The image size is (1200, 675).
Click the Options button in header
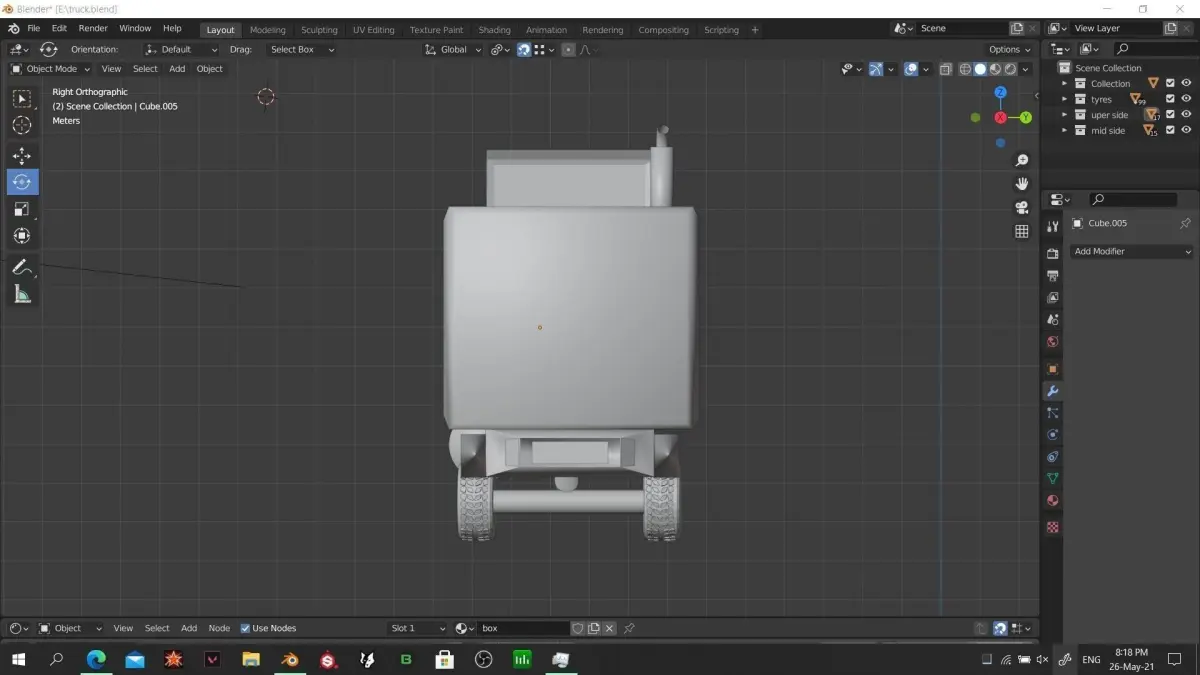point(1009,49)
